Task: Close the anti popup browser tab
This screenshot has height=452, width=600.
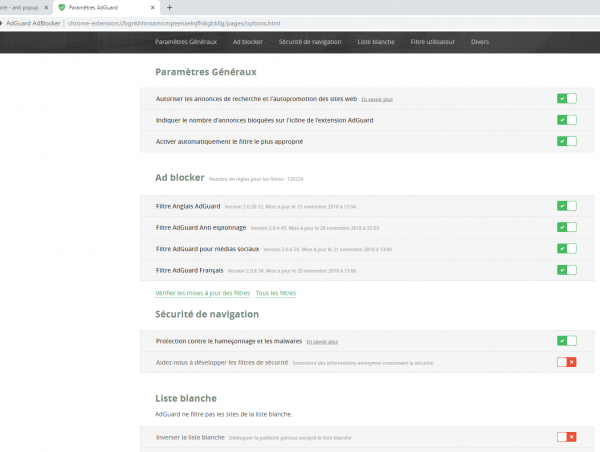Action: 44,7
